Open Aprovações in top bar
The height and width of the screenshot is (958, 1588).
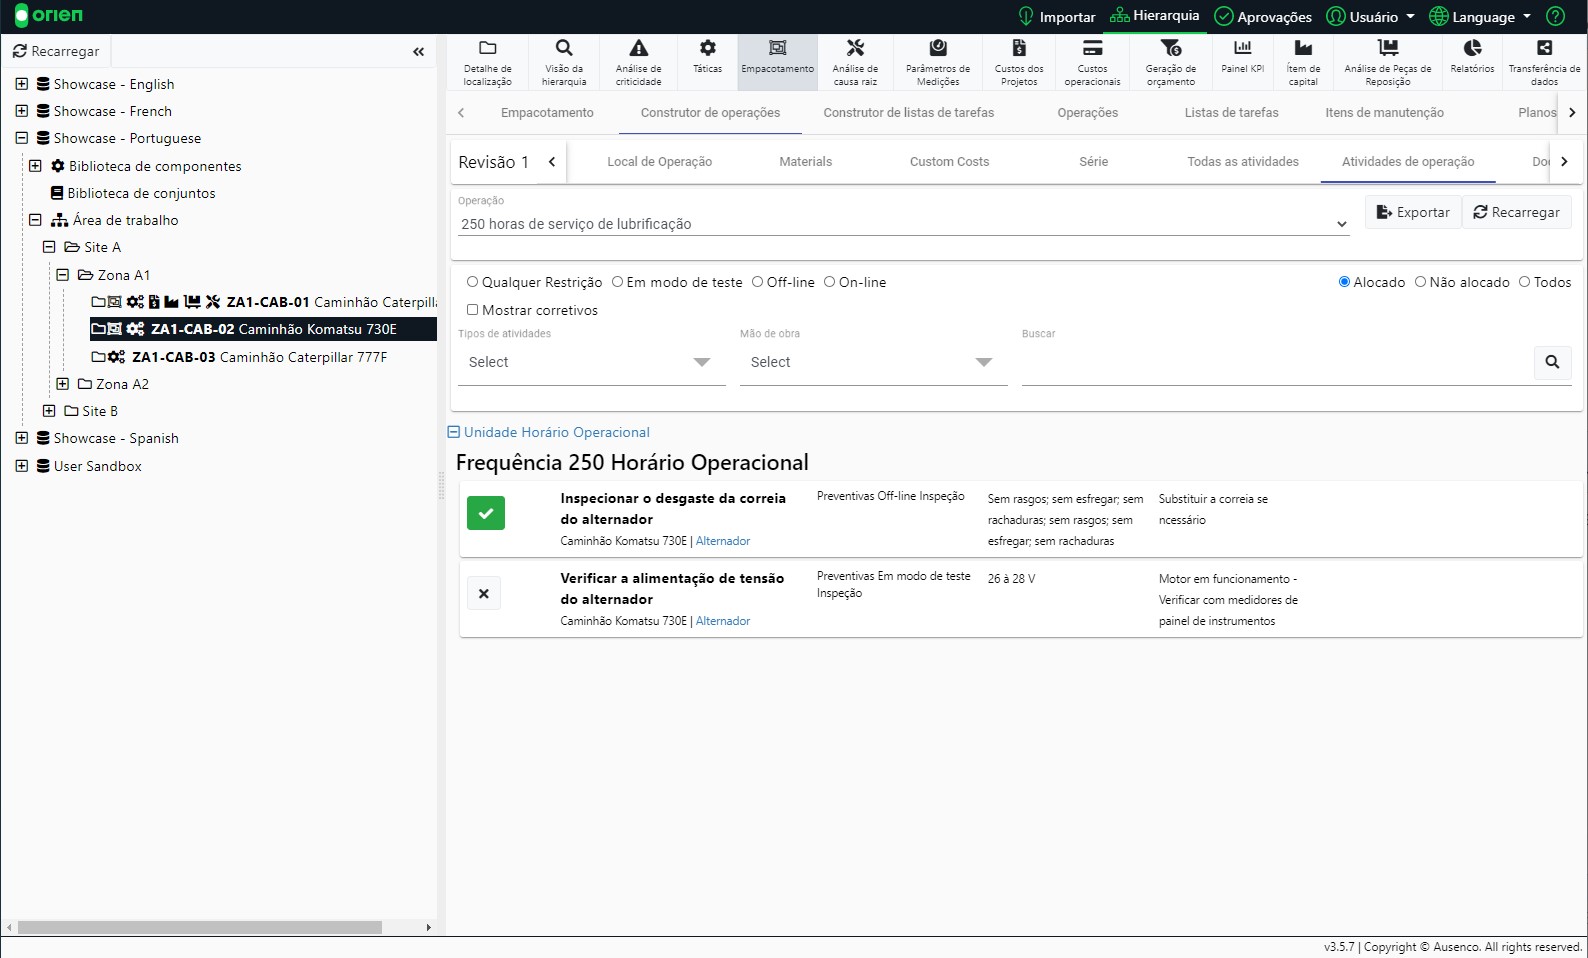tap(1263, 17)
